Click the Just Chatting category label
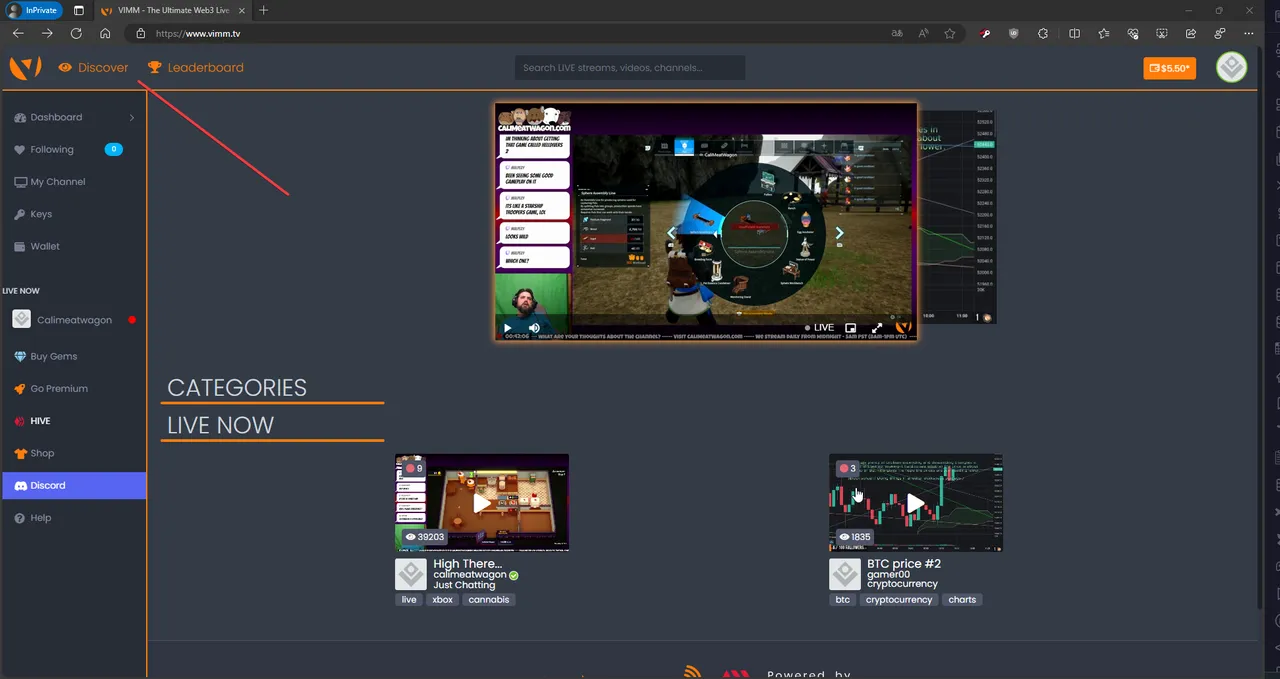This screenshot has height=679, width=1280. pyautogui.click(x=464, y=585)
